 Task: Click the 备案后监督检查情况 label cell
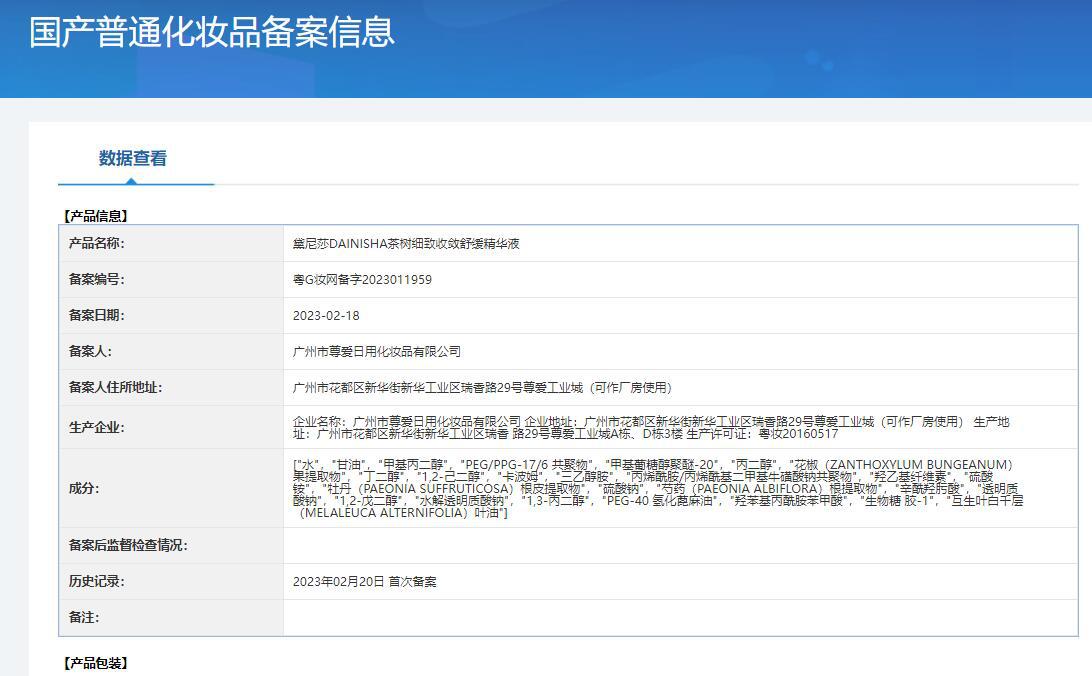pyautogui.click(x=171, y=546)
